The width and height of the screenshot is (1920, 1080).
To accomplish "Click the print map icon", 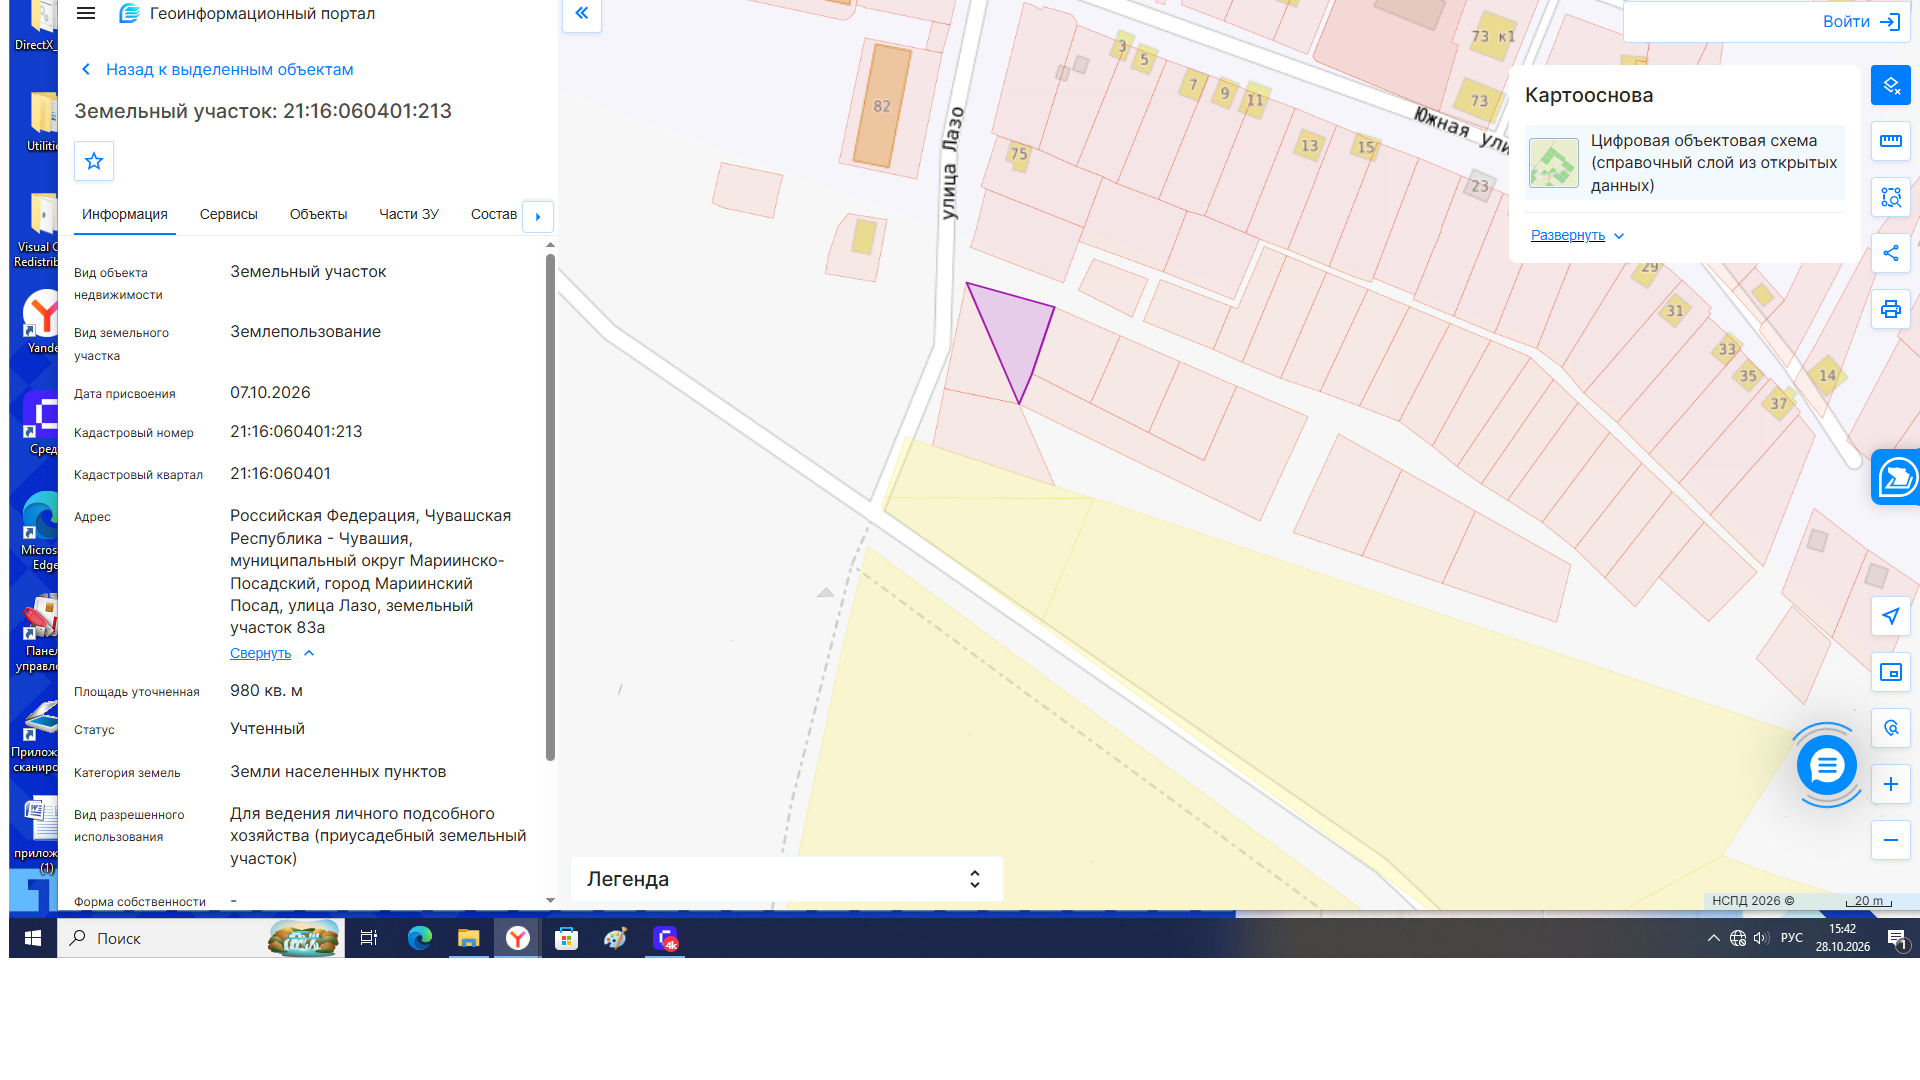I will point(1890,309).
